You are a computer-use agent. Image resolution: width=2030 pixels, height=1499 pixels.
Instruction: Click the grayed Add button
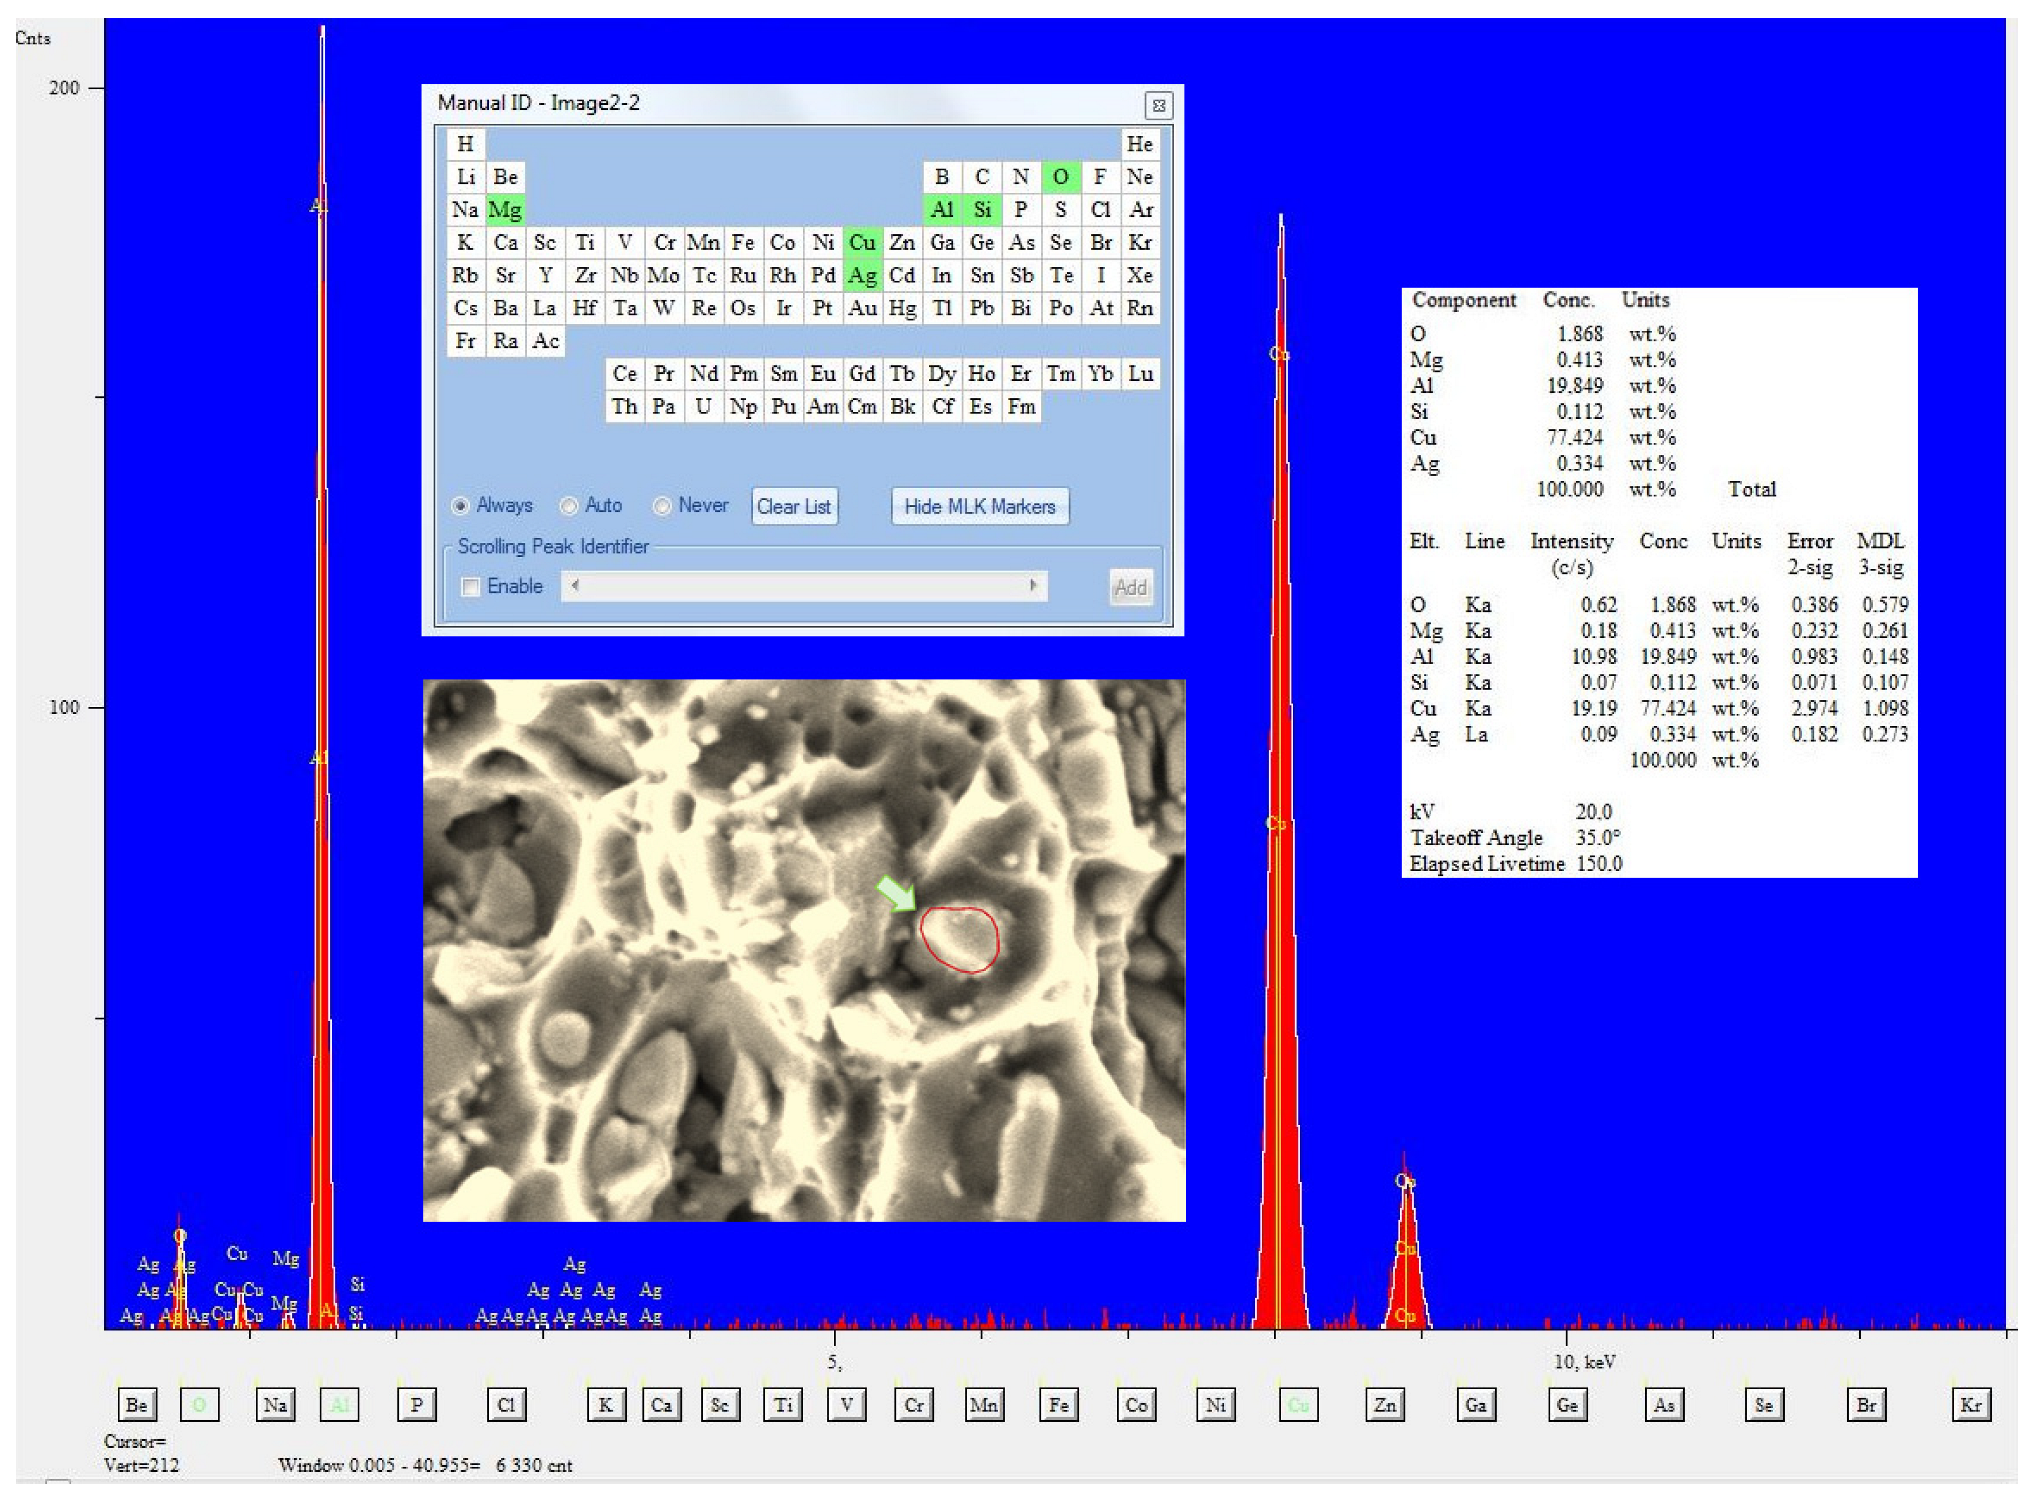(x=1130, y=587)
